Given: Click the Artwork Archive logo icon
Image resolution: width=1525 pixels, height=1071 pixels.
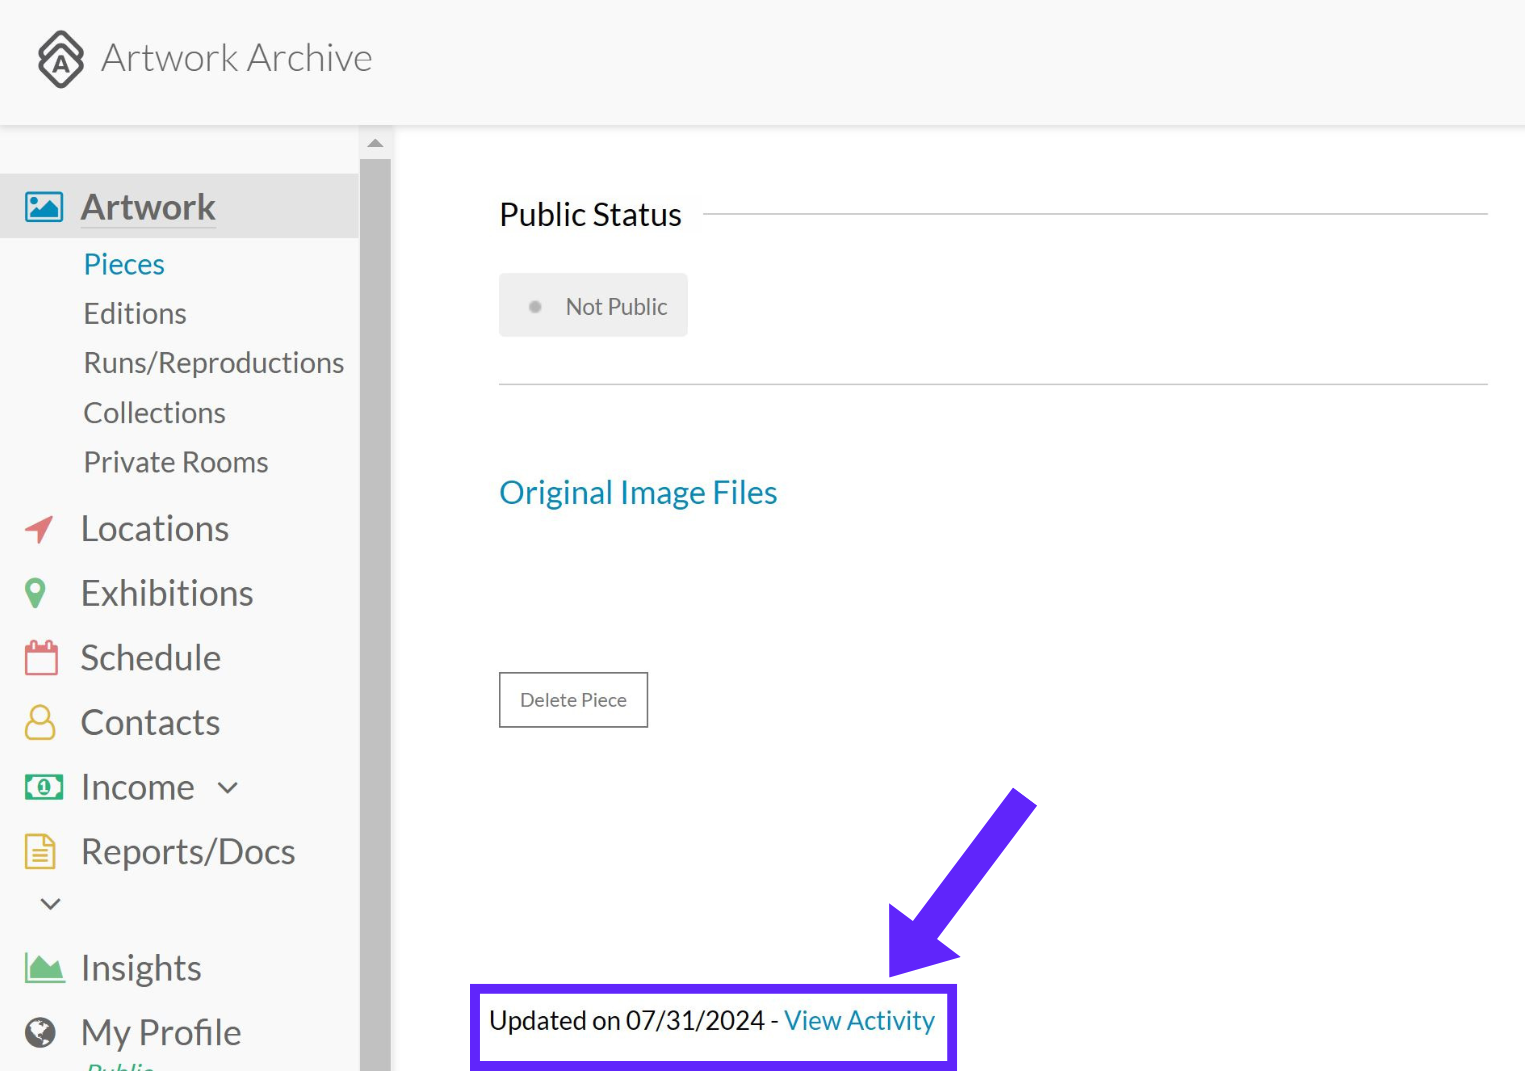Looking at the screenshot, I should click(x=60, y=59).
